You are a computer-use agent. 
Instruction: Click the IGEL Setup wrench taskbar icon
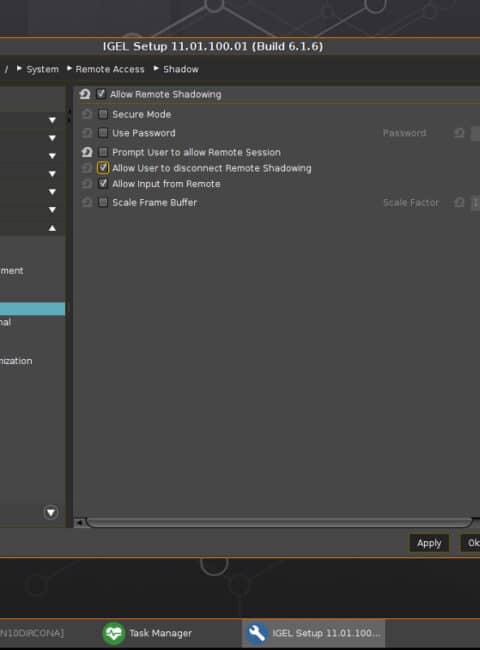[x=257, y=633]
